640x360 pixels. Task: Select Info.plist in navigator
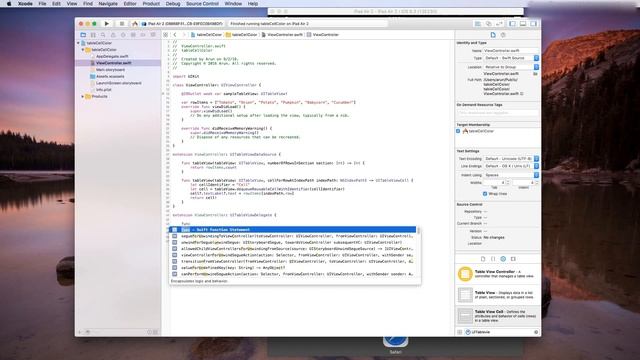pyautogui.click(x=104, y=89)
